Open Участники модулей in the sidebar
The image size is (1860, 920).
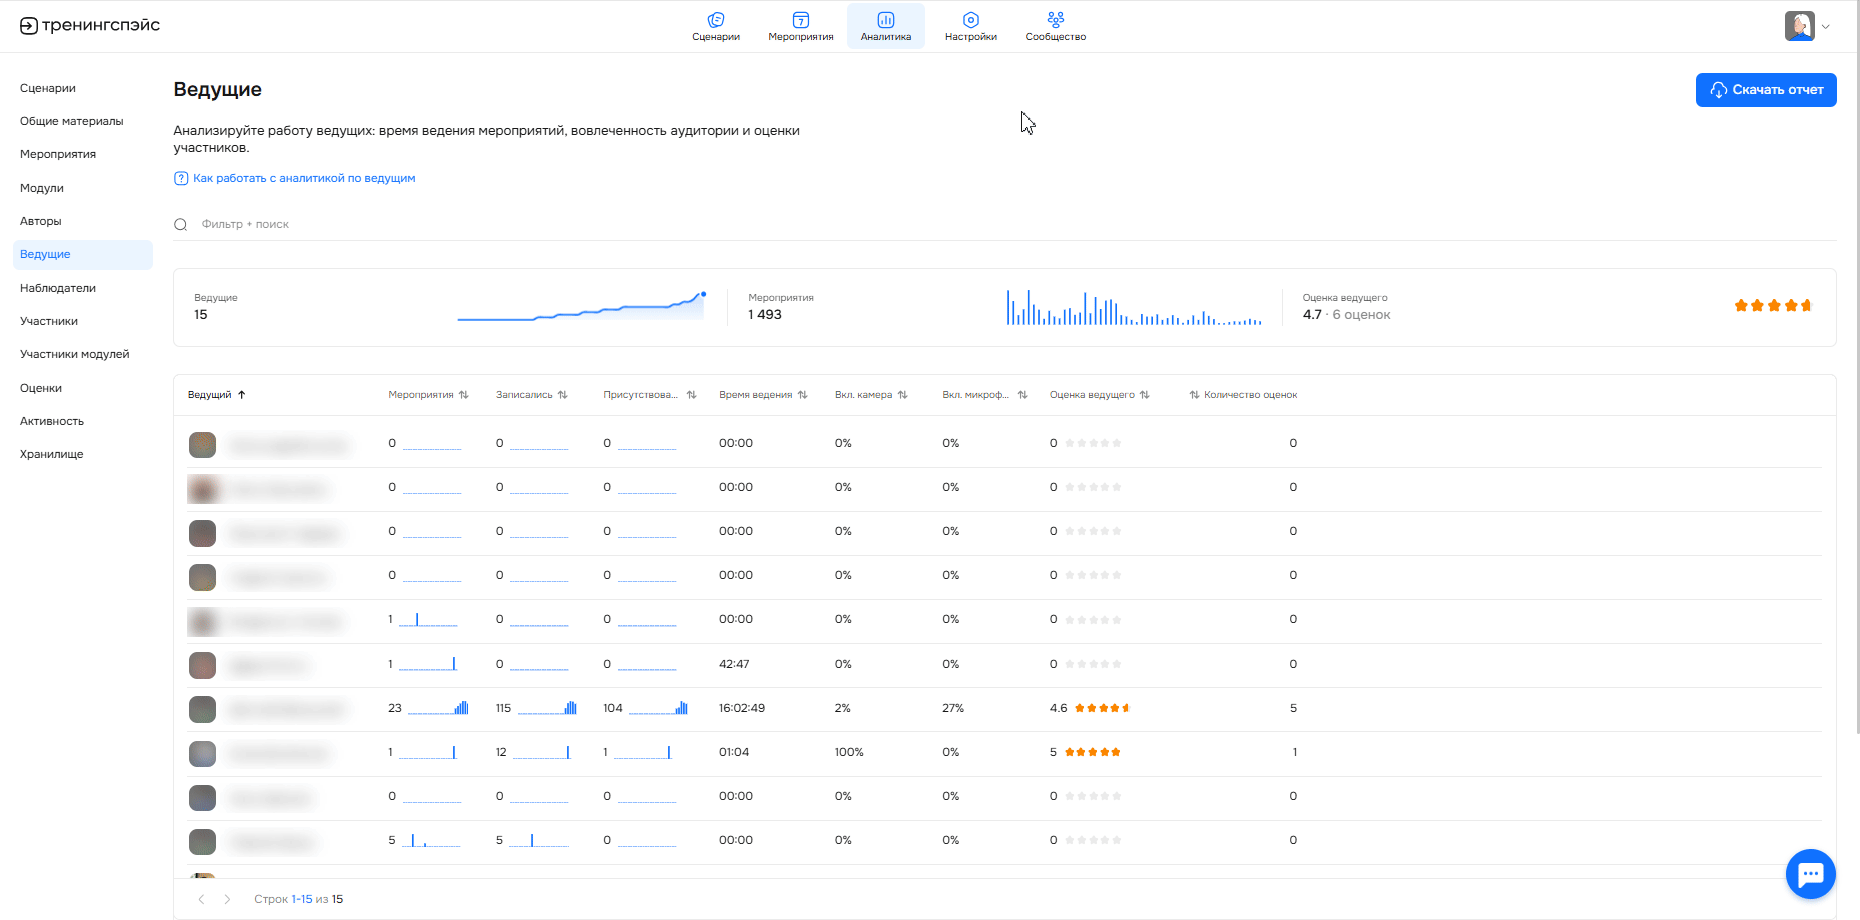click(75, 354)
